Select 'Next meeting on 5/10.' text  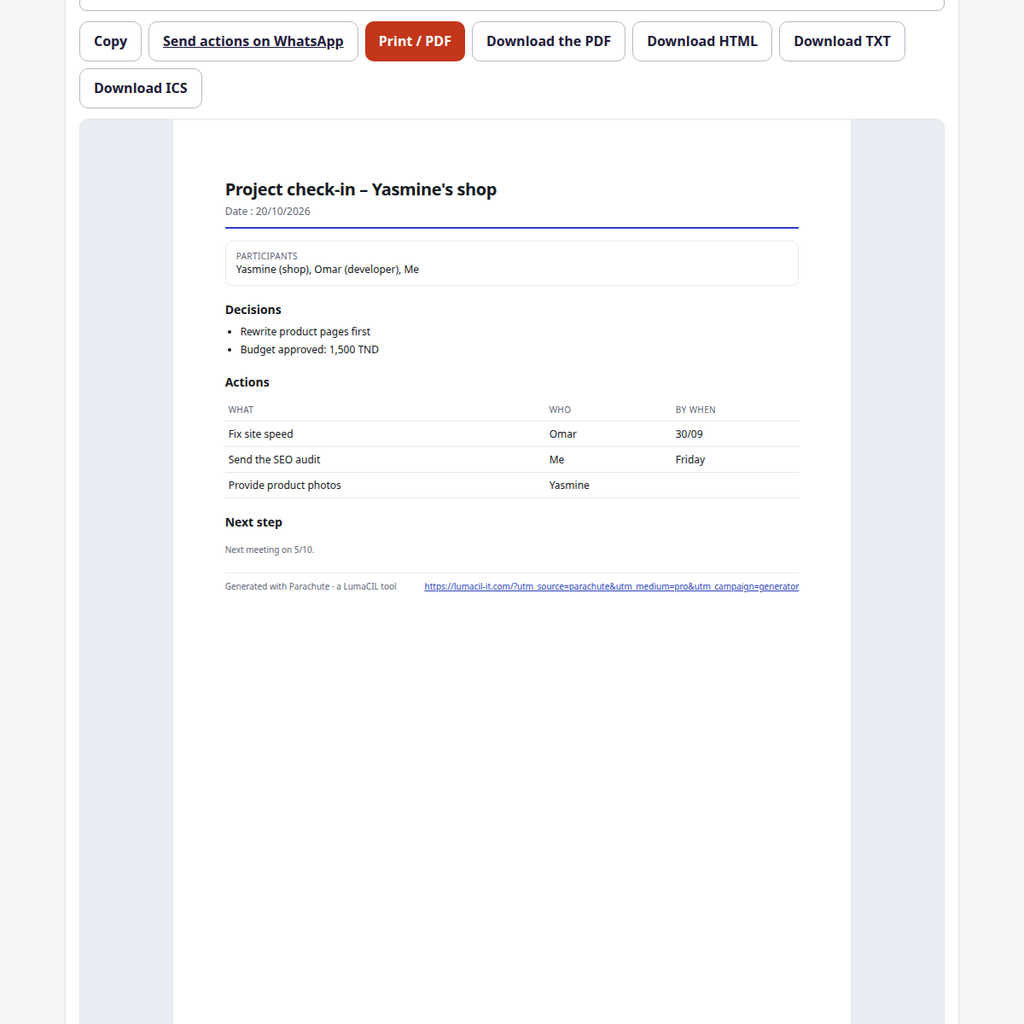(270, 550)
